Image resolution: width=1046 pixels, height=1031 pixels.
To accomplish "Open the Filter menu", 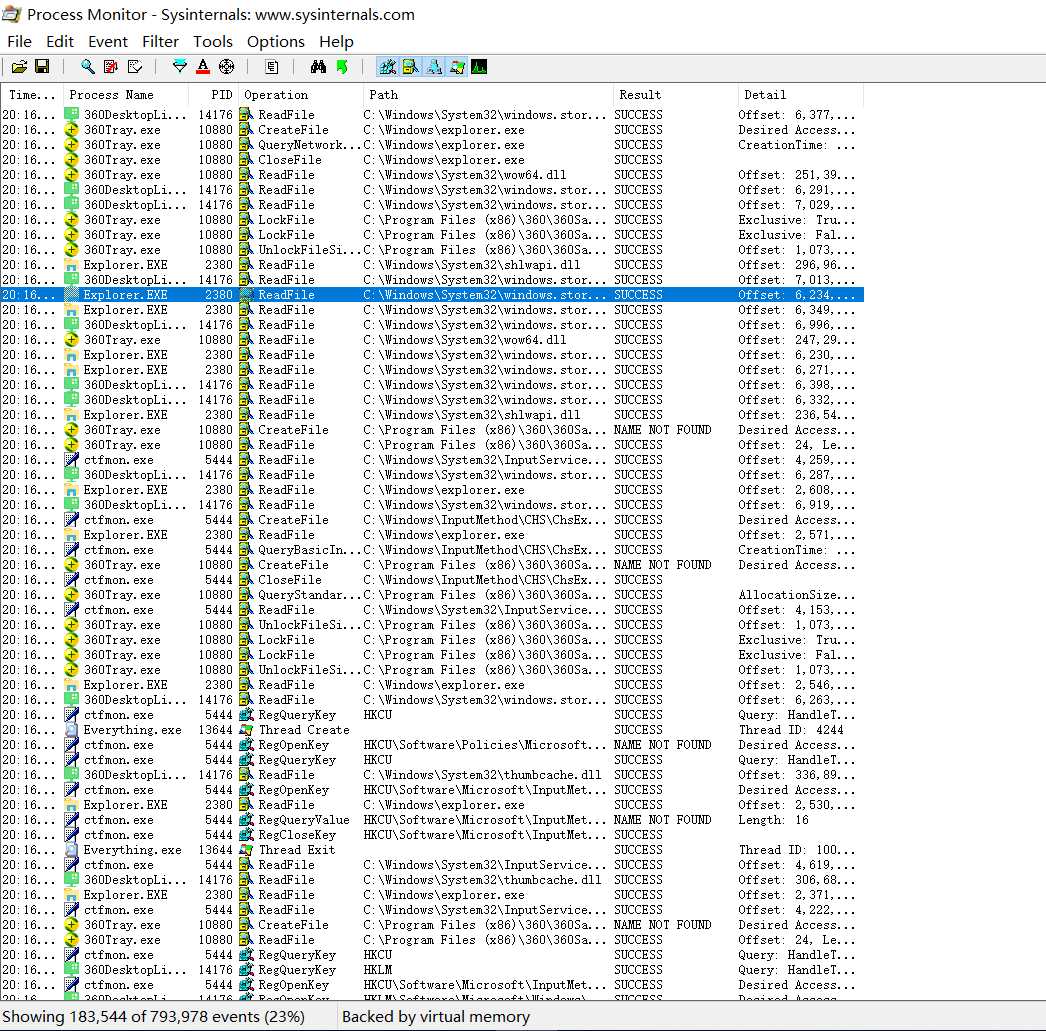I will 160,41.
